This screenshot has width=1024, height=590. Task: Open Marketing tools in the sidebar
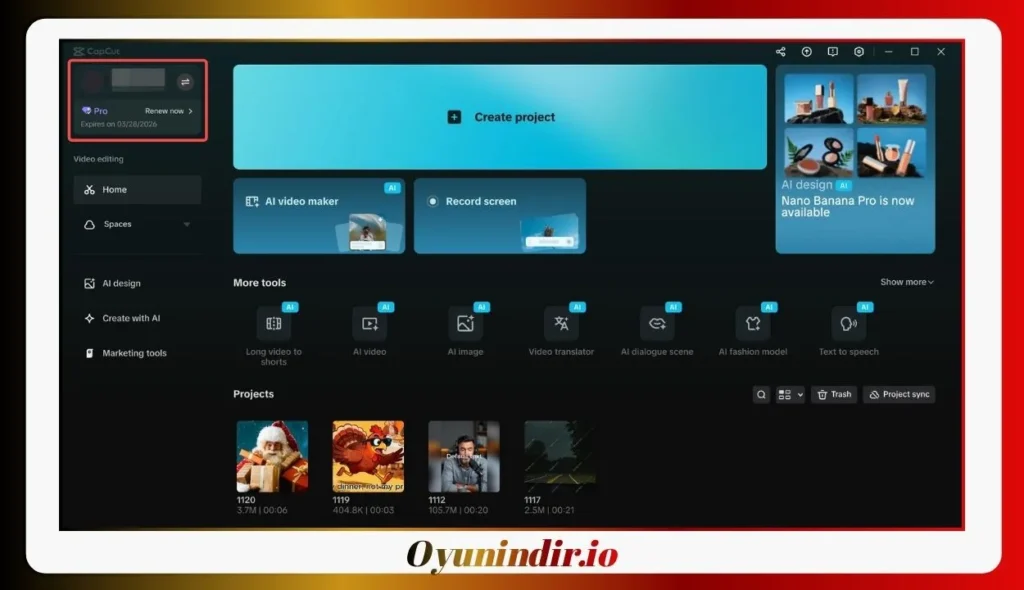137,353
